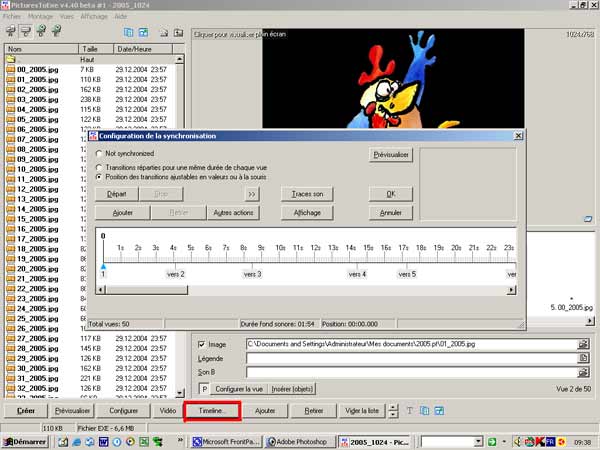The height and width of the screenshot is (450, 600).
Task: Open Microsoft FrontPage from the taskbar
Action: (227, 442)
